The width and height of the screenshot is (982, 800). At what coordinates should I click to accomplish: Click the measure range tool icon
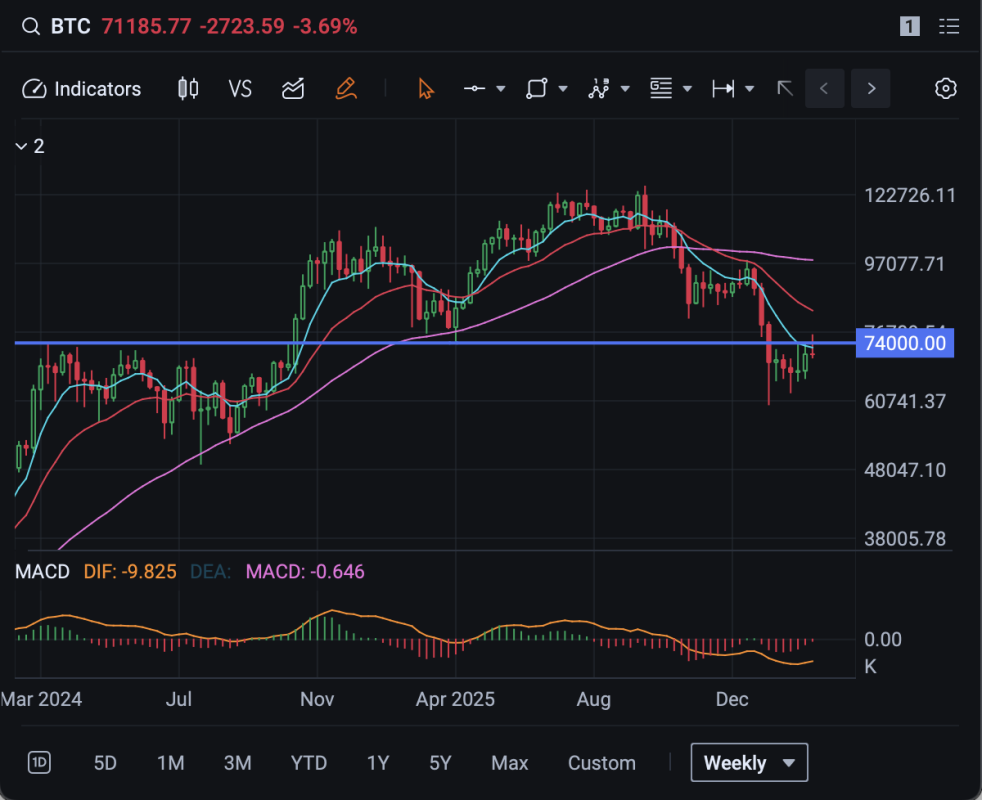click(x=723, y=89)
